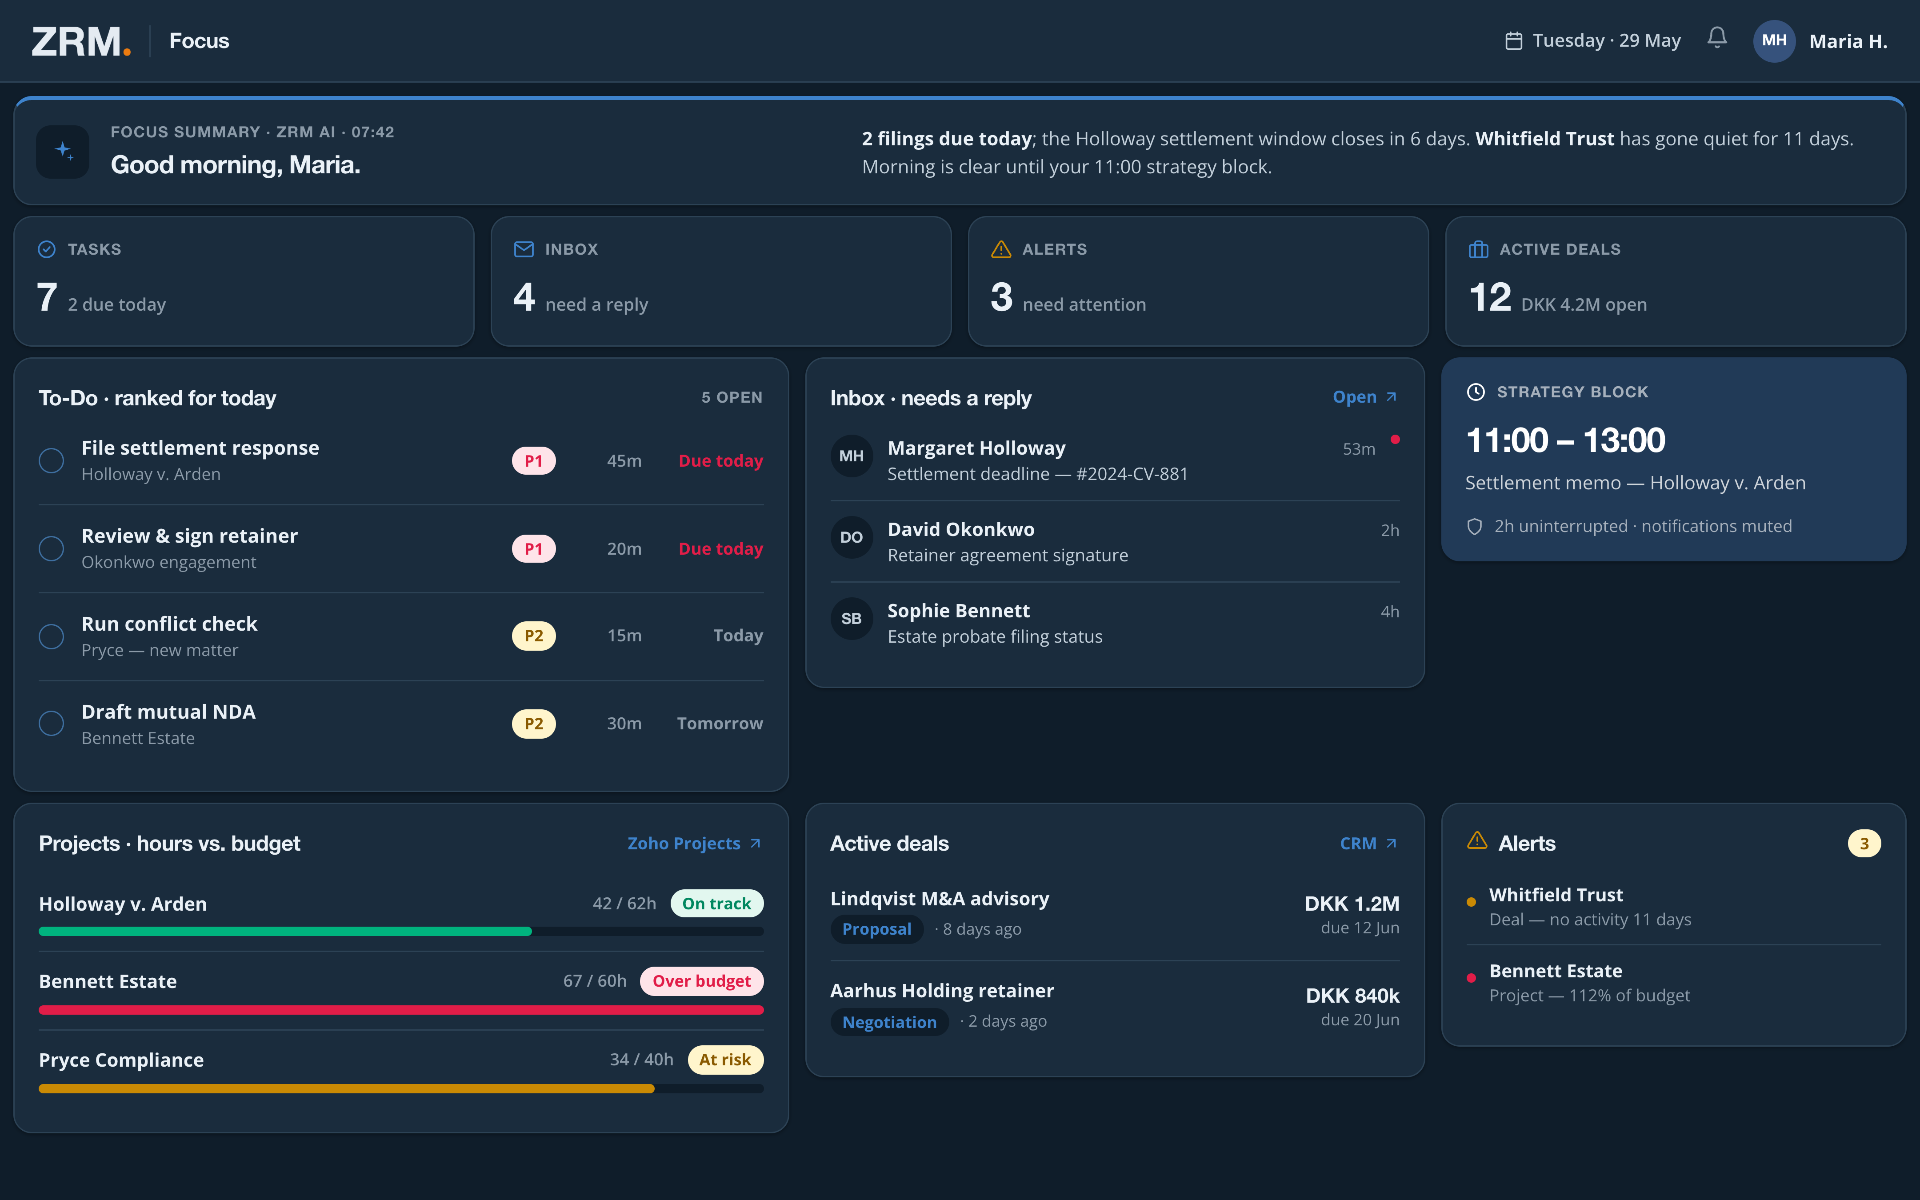Follow the CRM link
Image resolution: width=1920 pixels, height=1200 pixels.
click(1368, 843)
